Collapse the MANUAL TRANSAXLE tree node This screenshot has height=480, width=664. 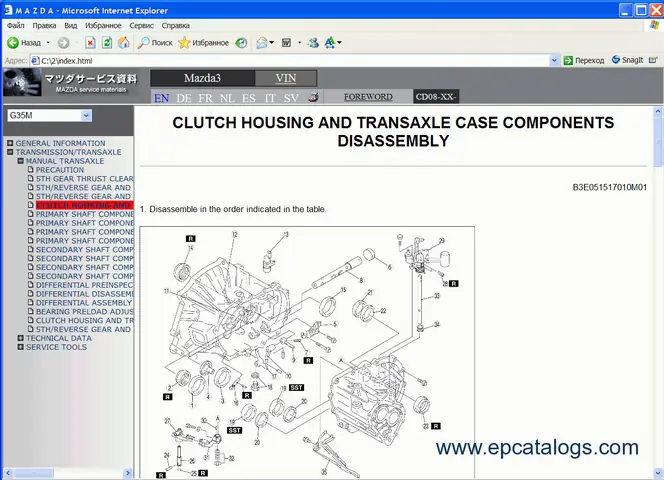coord(20,161)
